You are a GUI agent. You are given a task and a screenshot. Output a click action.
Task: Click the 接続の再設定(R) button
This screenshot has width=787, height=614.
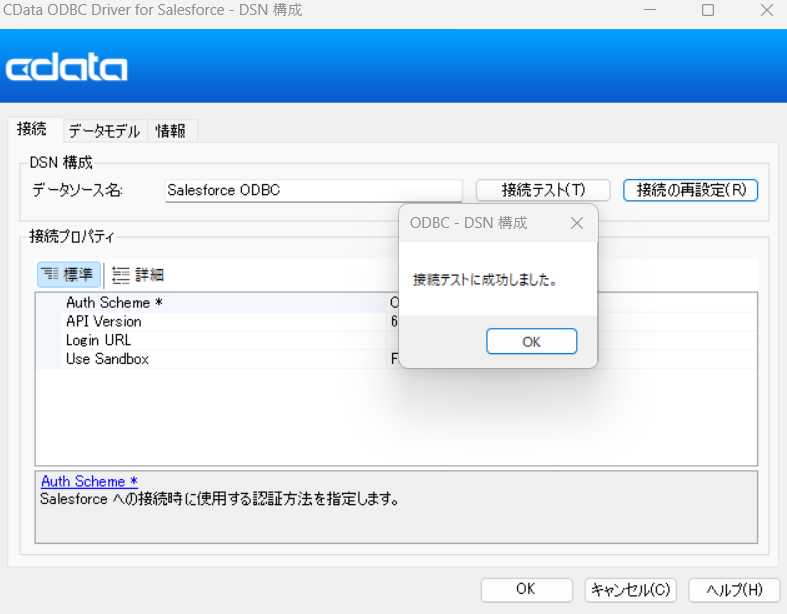(x=690, y=190)
